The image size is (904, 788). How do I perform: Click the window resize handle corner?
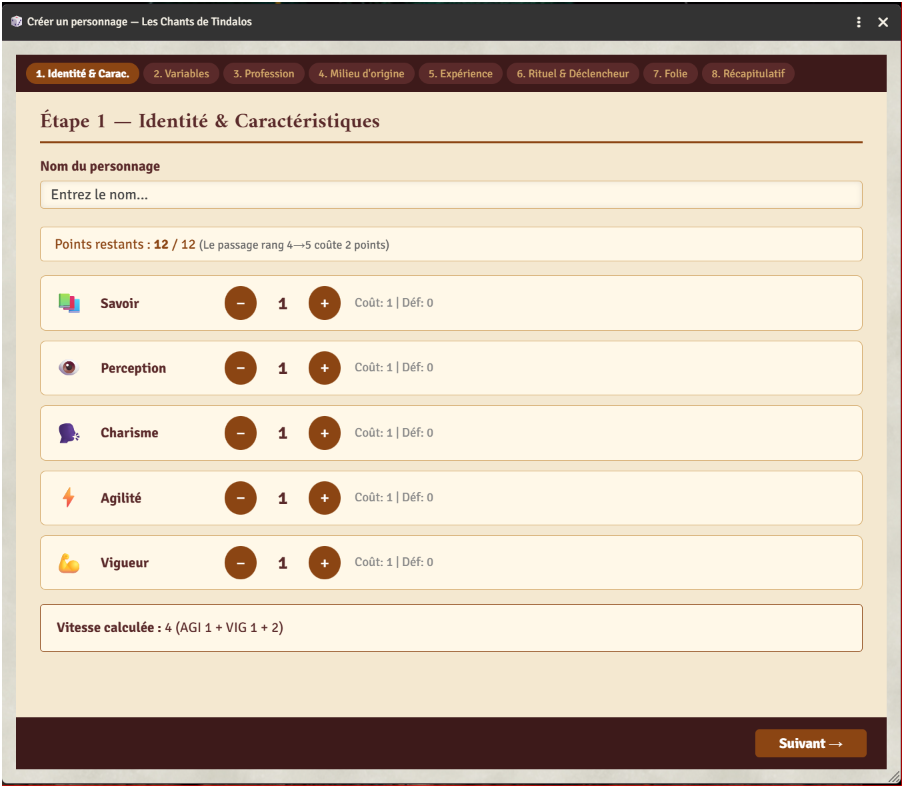point(894,778)
